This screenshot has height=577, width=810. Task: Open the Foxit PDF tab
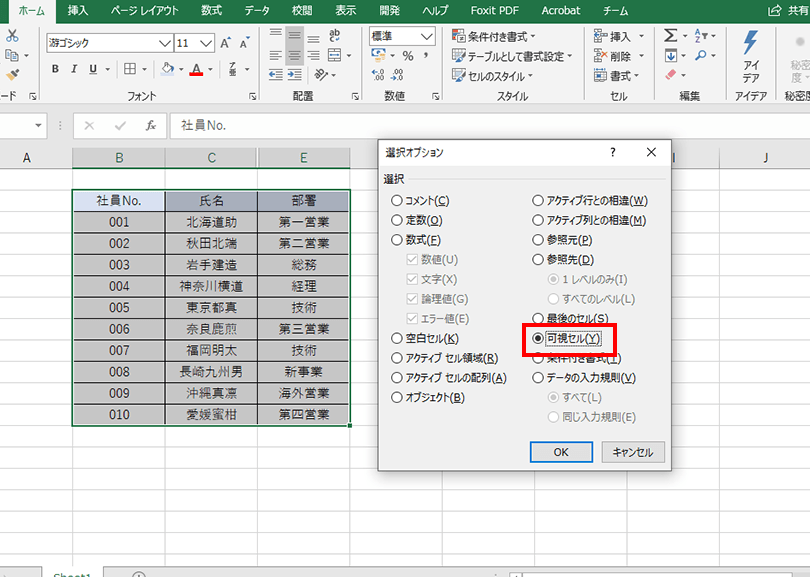(494, 10)
